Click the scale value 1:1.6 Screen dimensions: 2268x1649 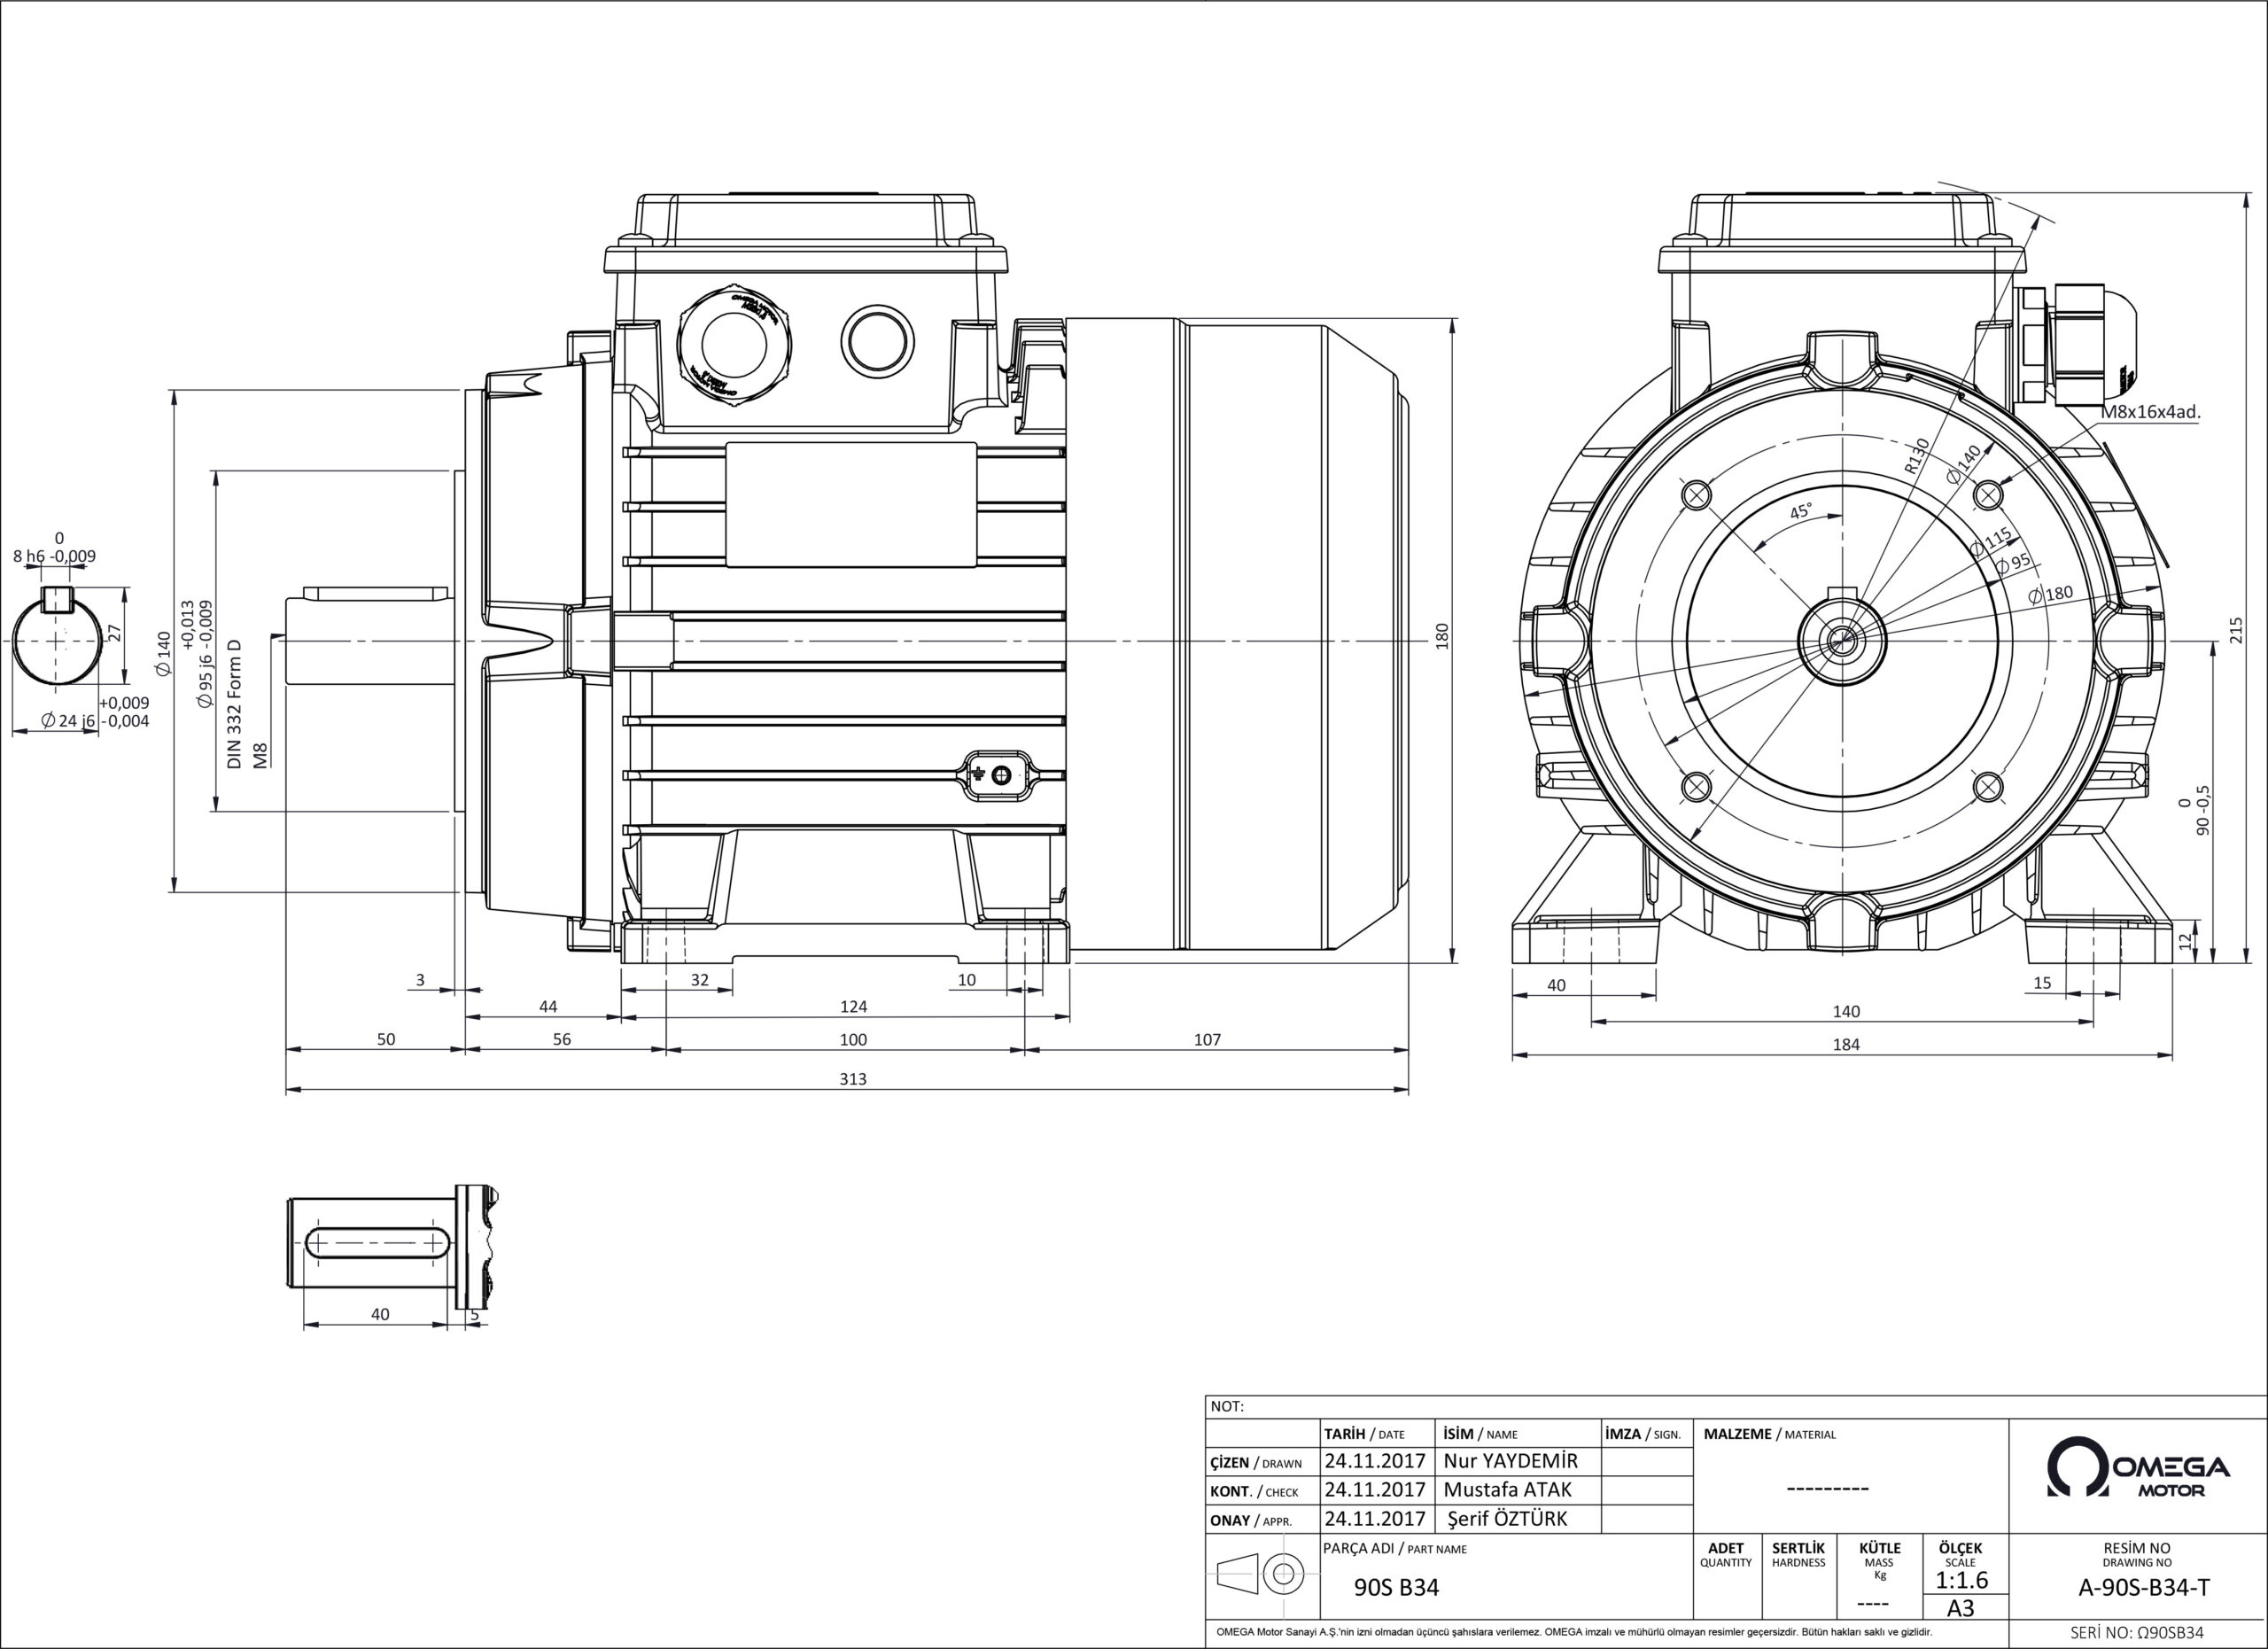(x=1962, y=1580)
